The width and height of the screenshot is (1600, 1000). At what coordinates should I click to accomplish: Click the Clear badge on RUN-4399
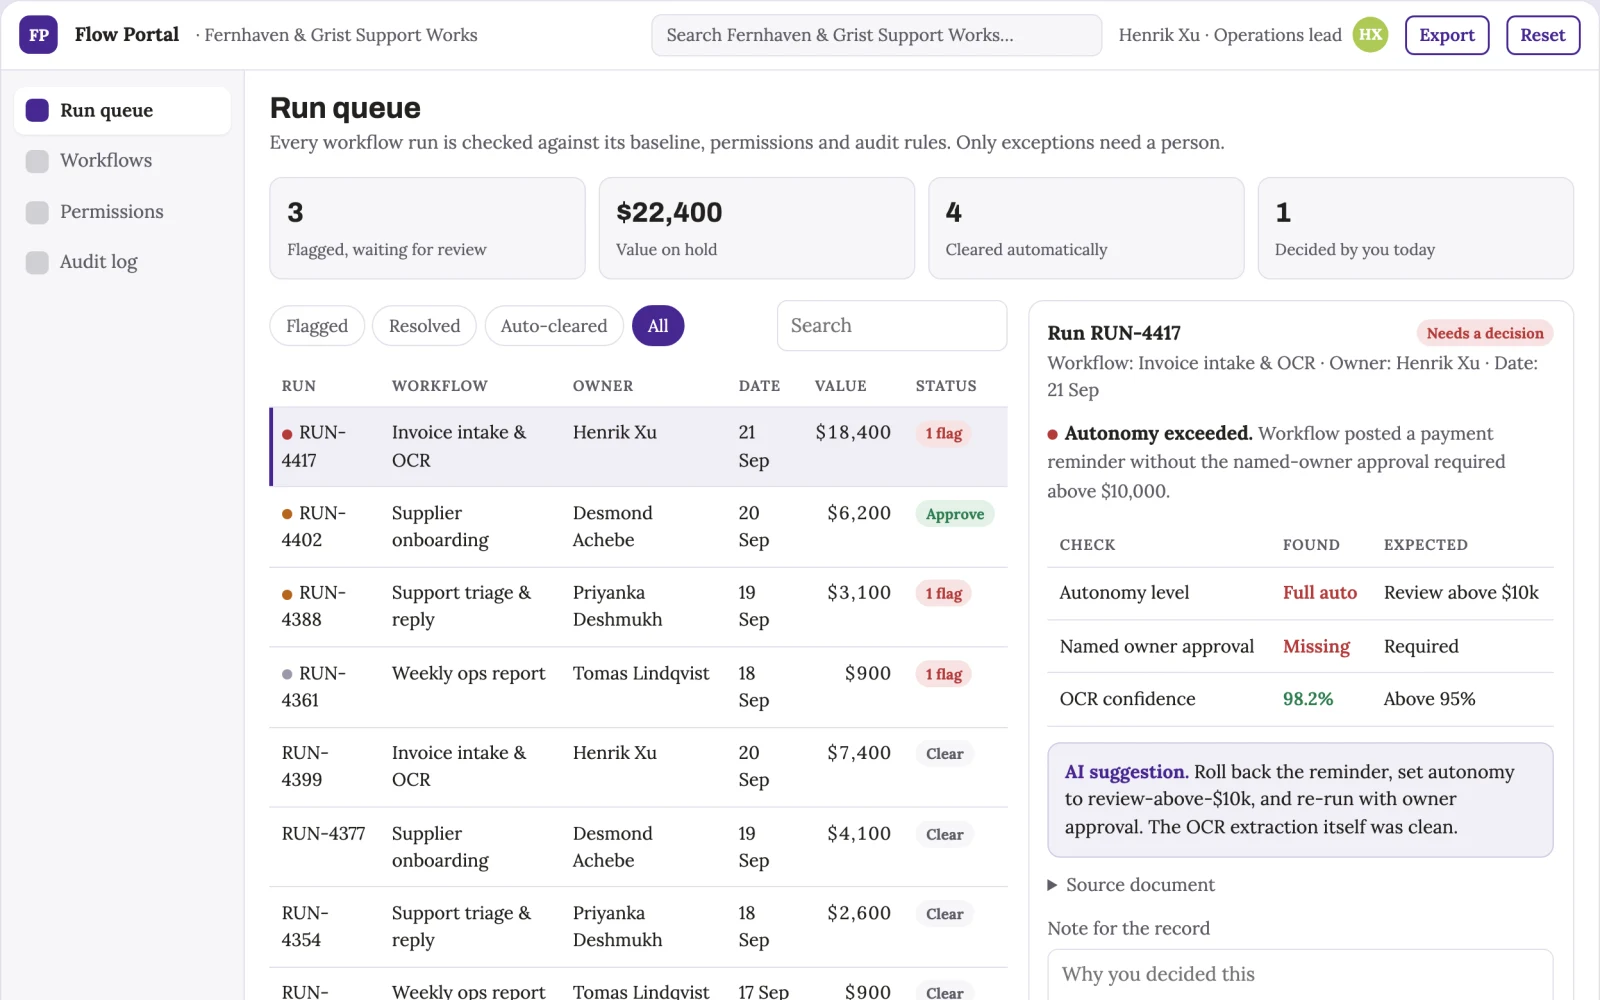pos(945,754)
